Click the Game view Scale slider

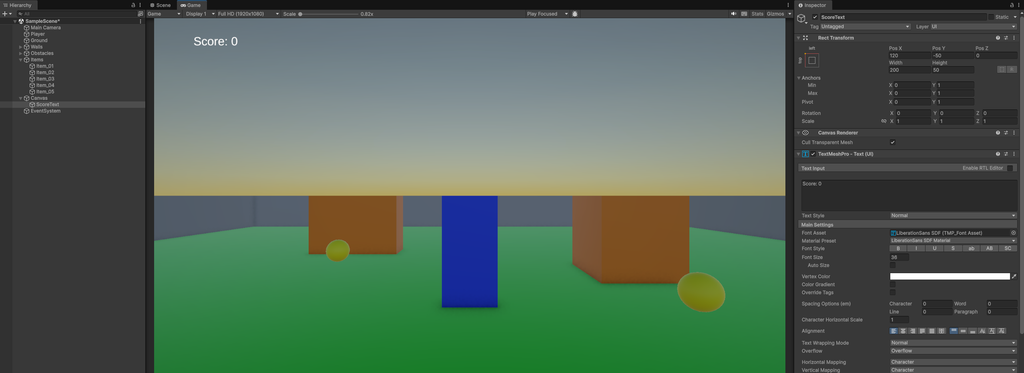pyautogui.click(x=328, y=14)
